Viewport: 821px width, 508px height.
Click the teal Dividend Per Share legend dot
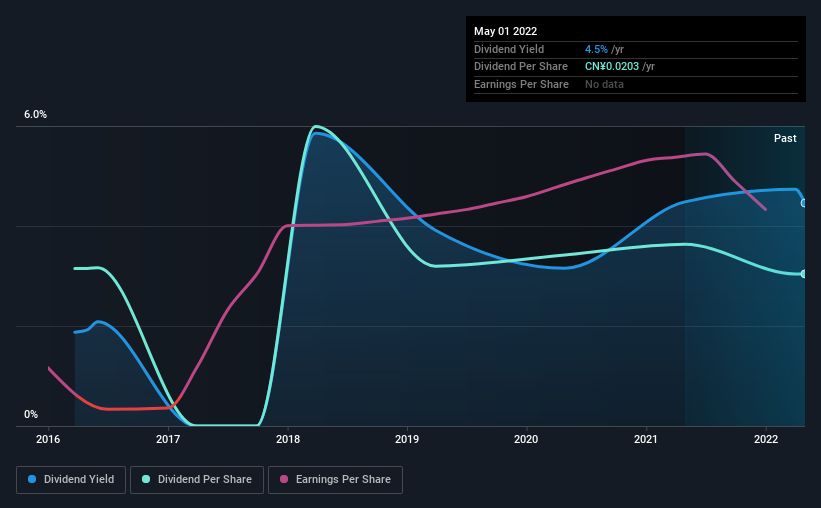[x=146, y=479]
